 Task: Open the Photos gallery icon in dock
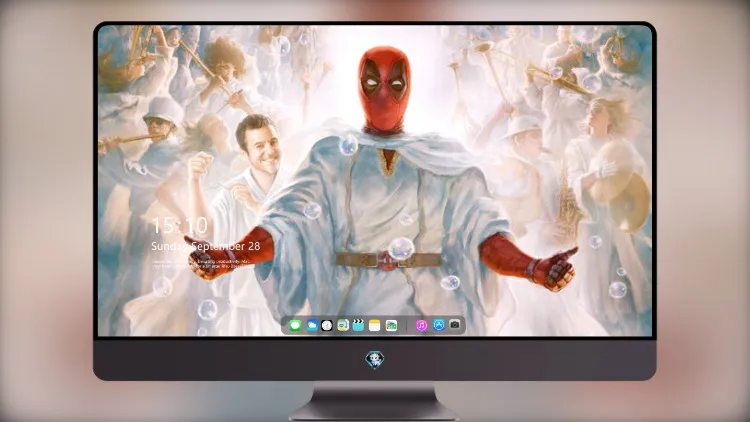391,326
